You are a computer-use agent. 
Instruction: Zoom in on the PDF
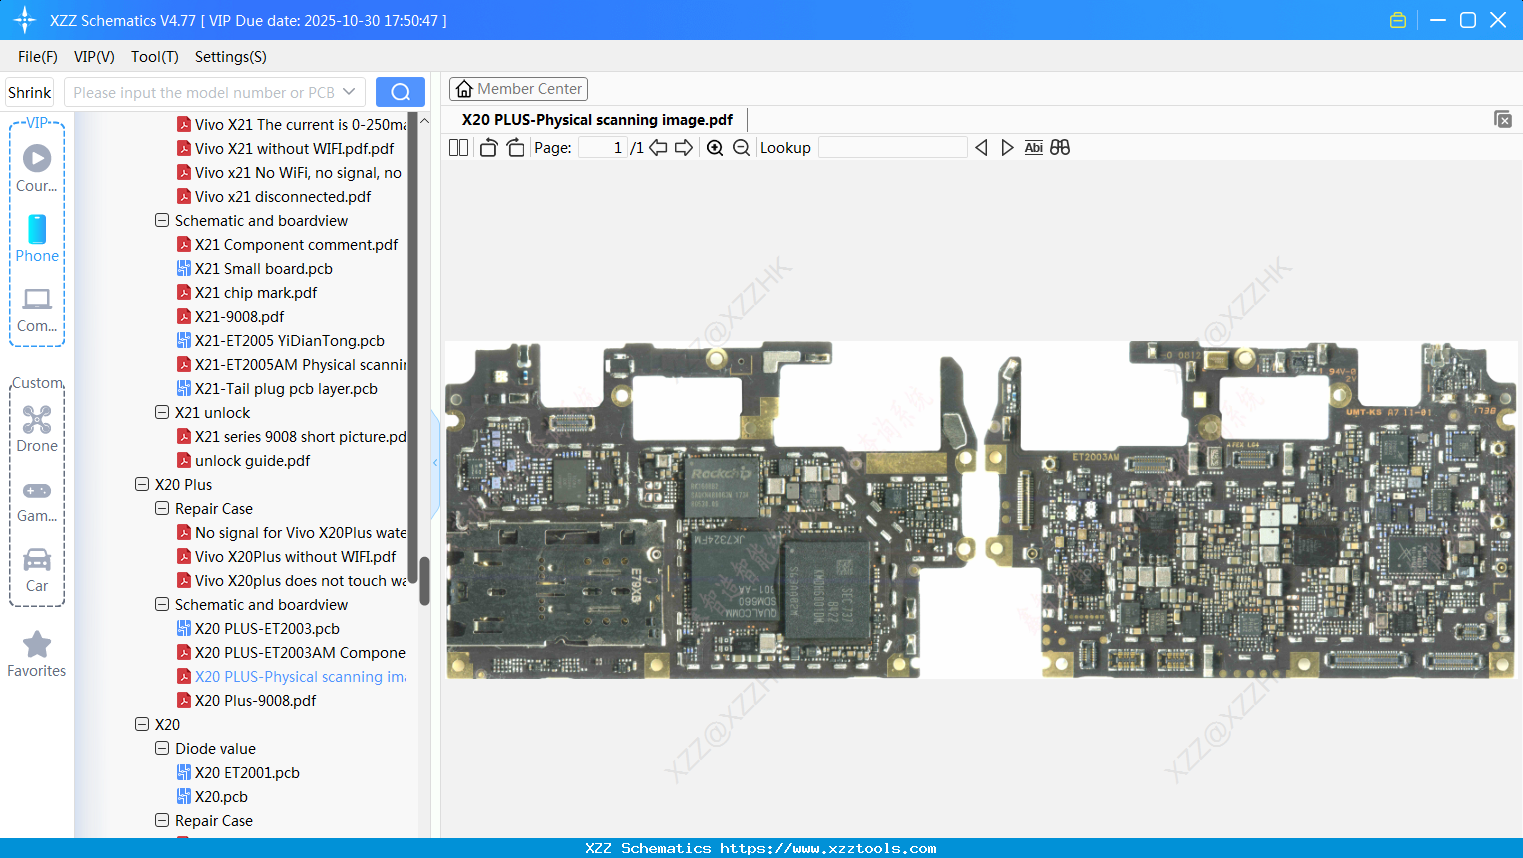click(715, 148)
